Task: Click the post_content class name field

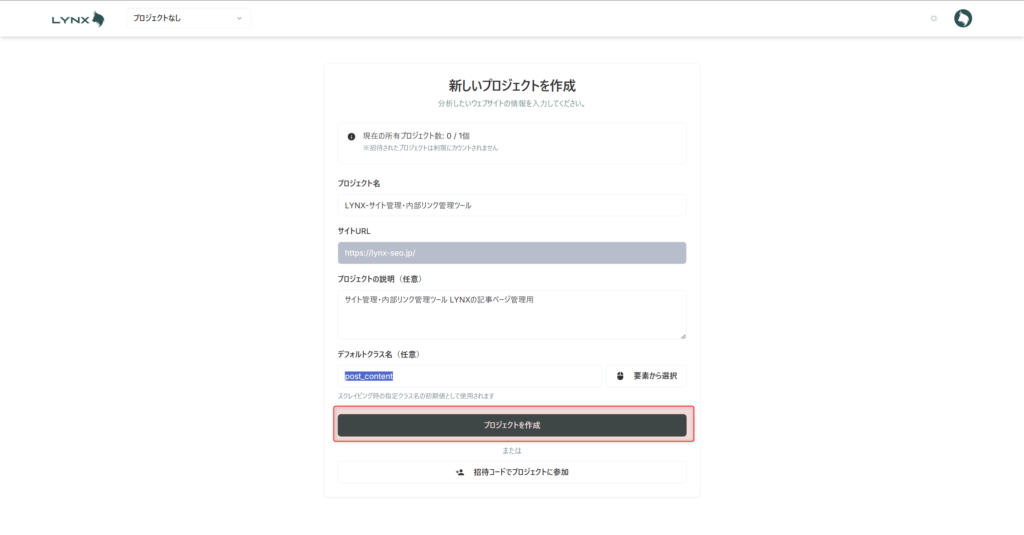Action: pos(470,376)
